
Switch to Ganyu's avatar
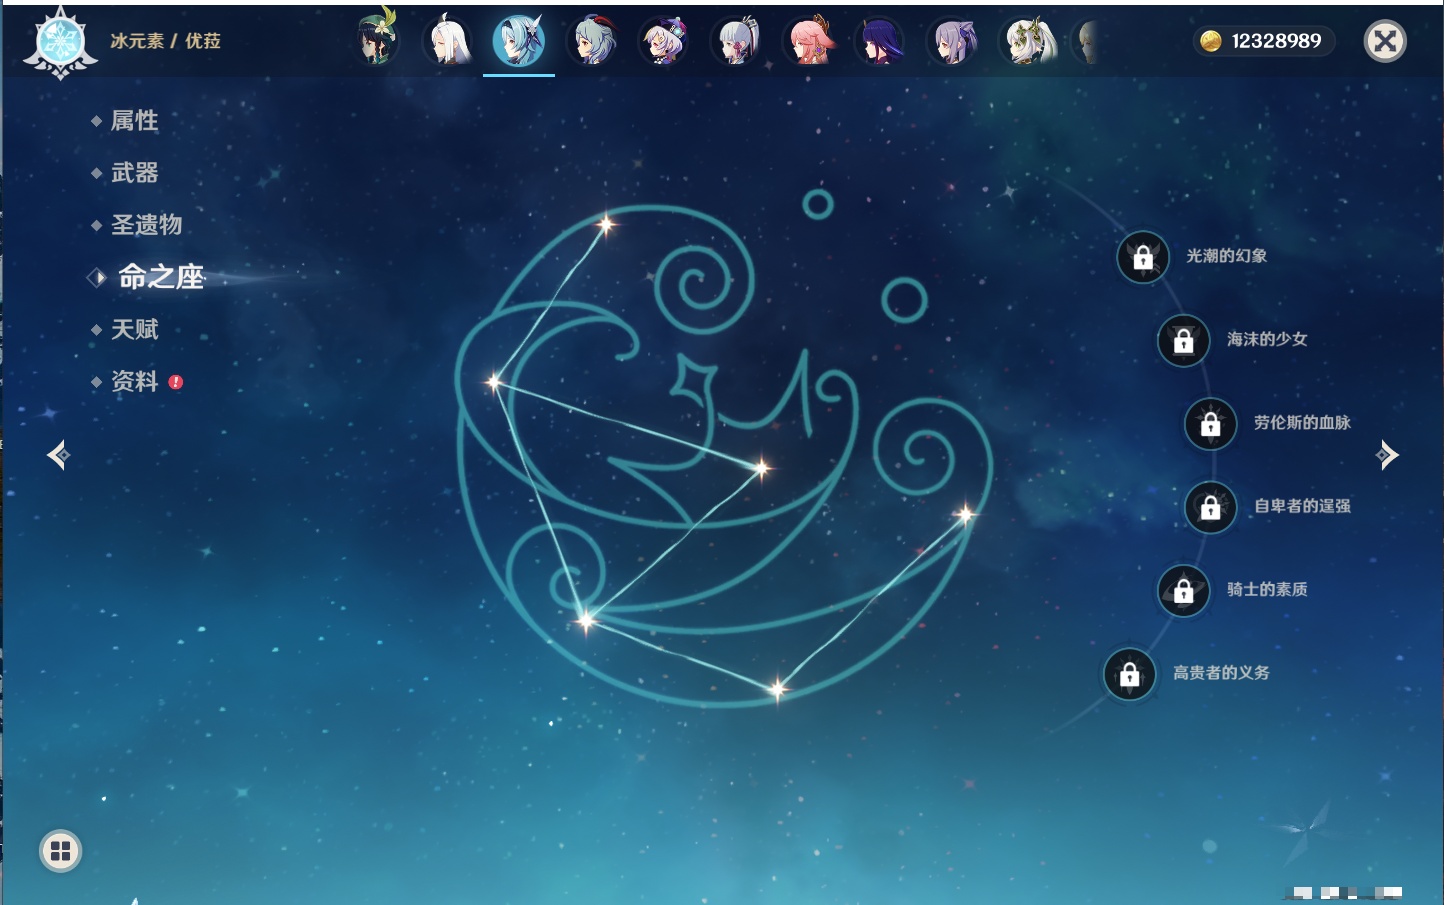592,41
